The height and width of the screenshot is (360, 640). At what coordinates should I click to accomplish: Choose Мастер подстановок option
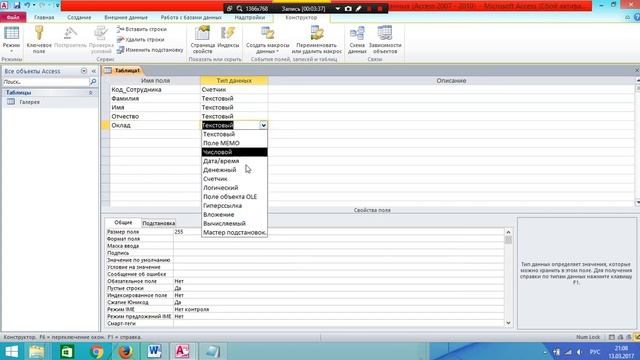[x=234, y=233]
